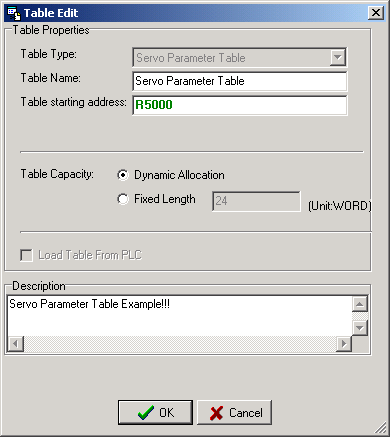Open the Table Type dropdown
Viewport: 391px width, 438px height.
point(338,57)
